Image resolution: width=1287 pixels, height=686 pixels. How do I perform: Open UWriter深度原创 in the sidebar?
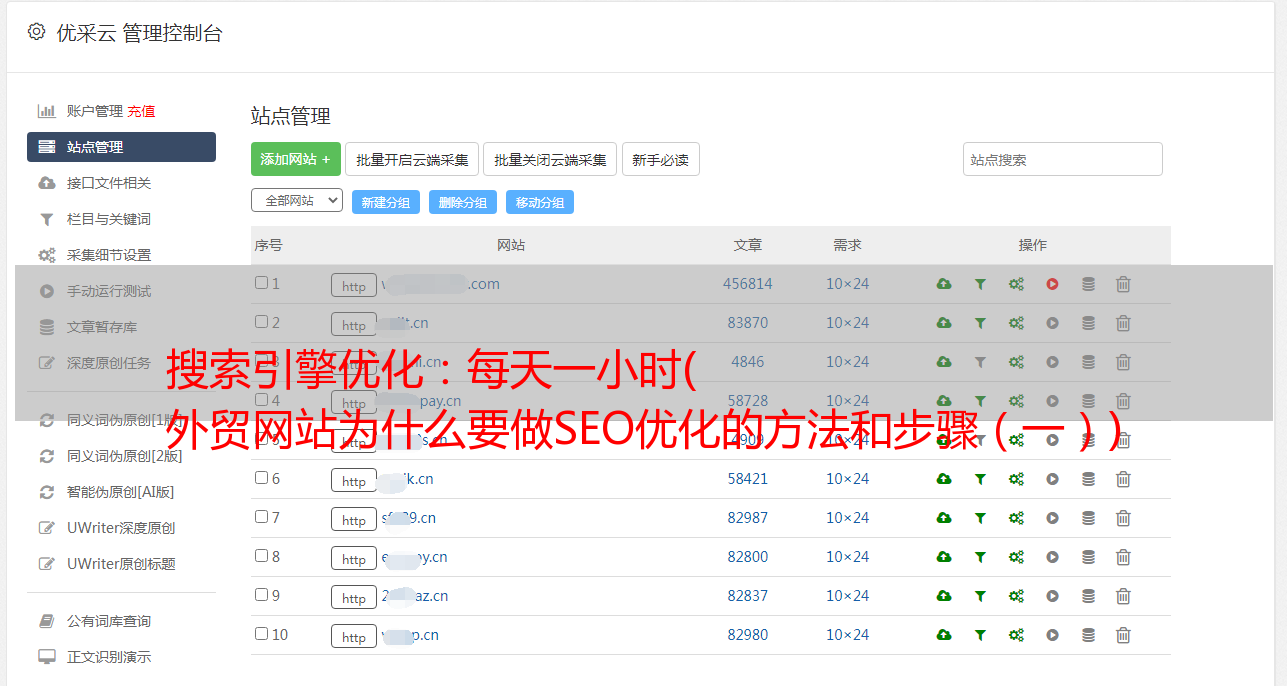point(121,528)
